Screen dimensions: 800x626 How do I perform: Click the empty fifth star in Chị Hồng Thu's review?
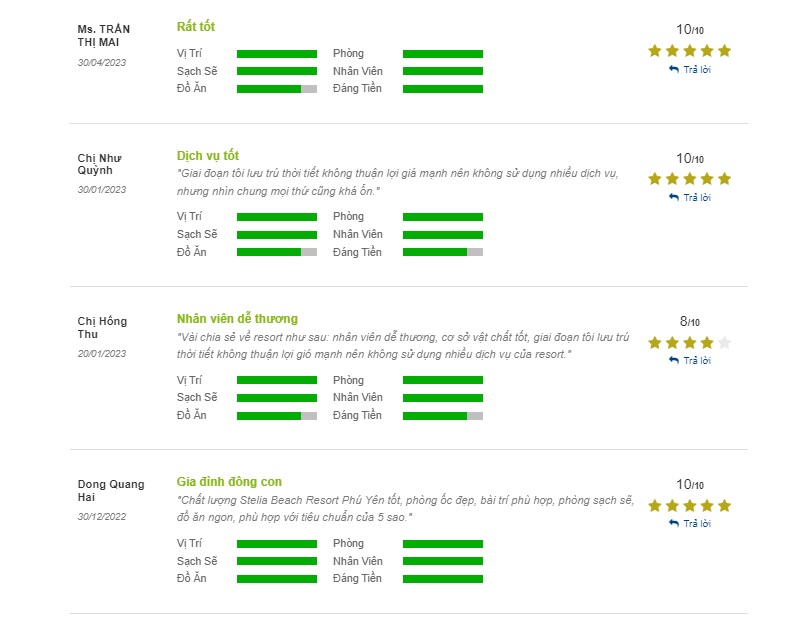pos(724,342)
